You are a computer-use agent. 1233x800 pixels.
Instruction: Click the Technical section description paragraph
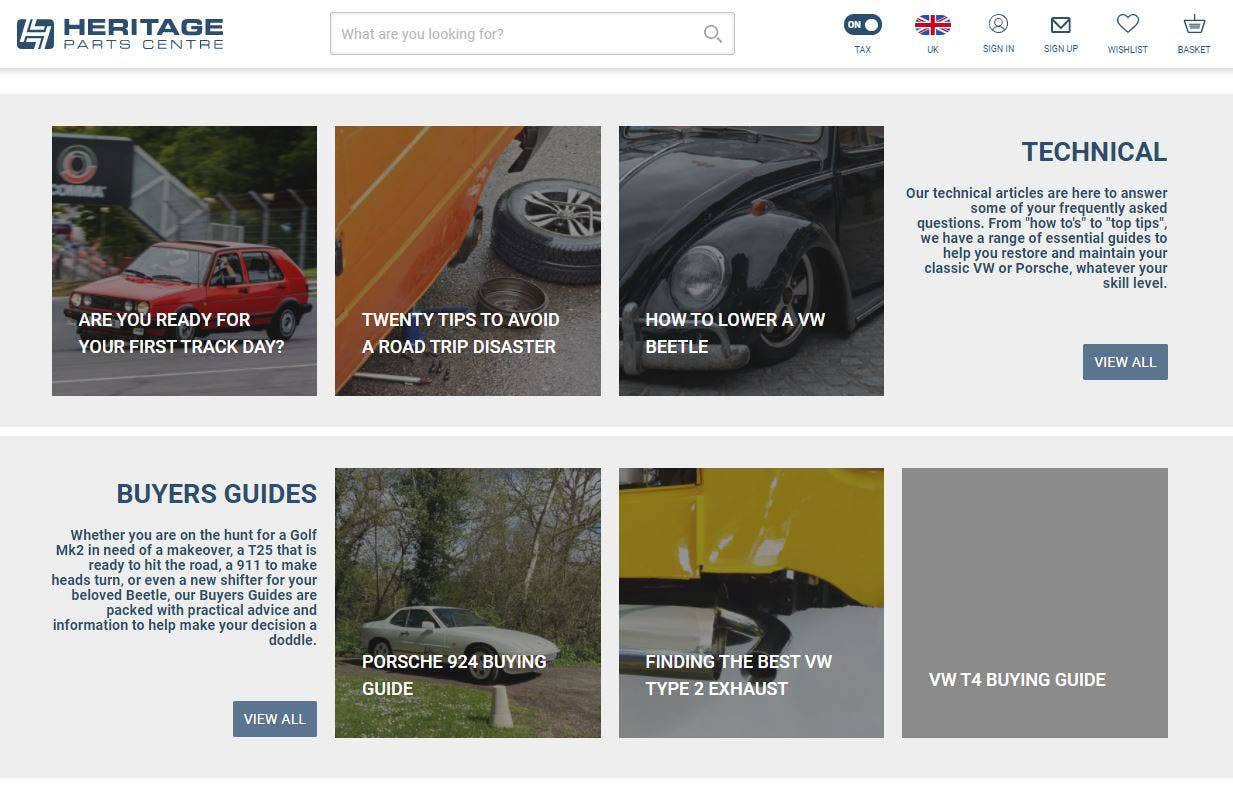1037,238
